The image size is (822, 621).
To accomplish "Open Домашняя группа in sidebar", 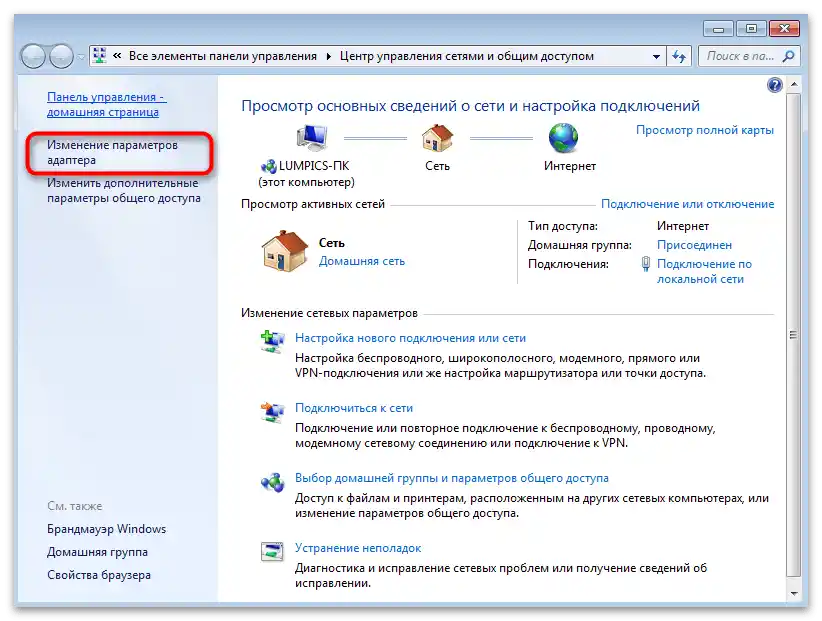I will pyautogui.click(x=98, y=552).
